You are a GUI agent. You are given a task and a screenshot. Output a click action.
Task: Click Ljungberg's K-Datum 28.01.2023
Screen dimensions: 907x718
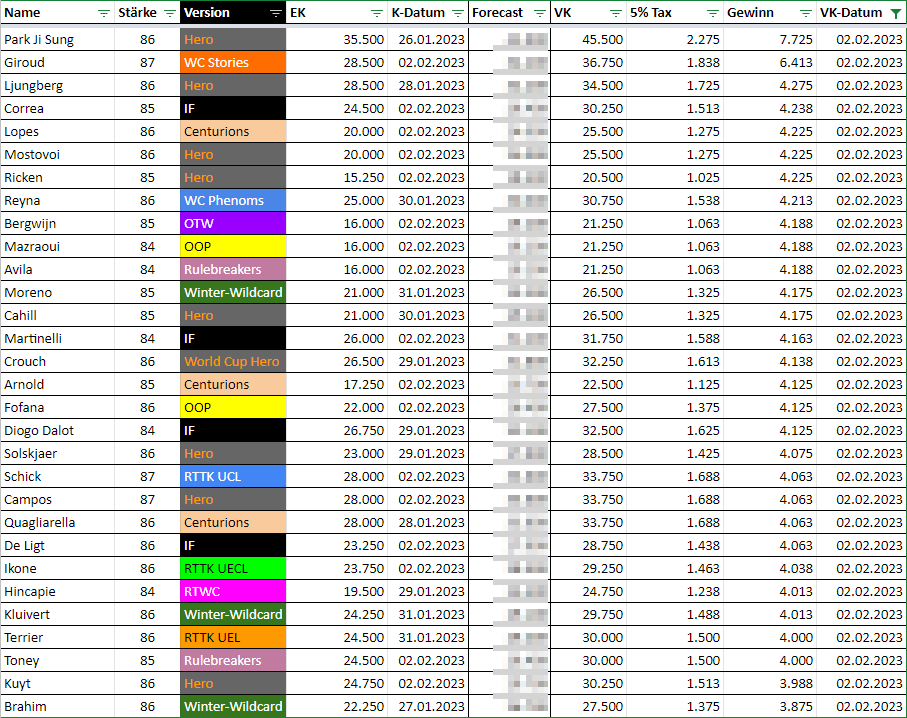click(x=431, y=86)
